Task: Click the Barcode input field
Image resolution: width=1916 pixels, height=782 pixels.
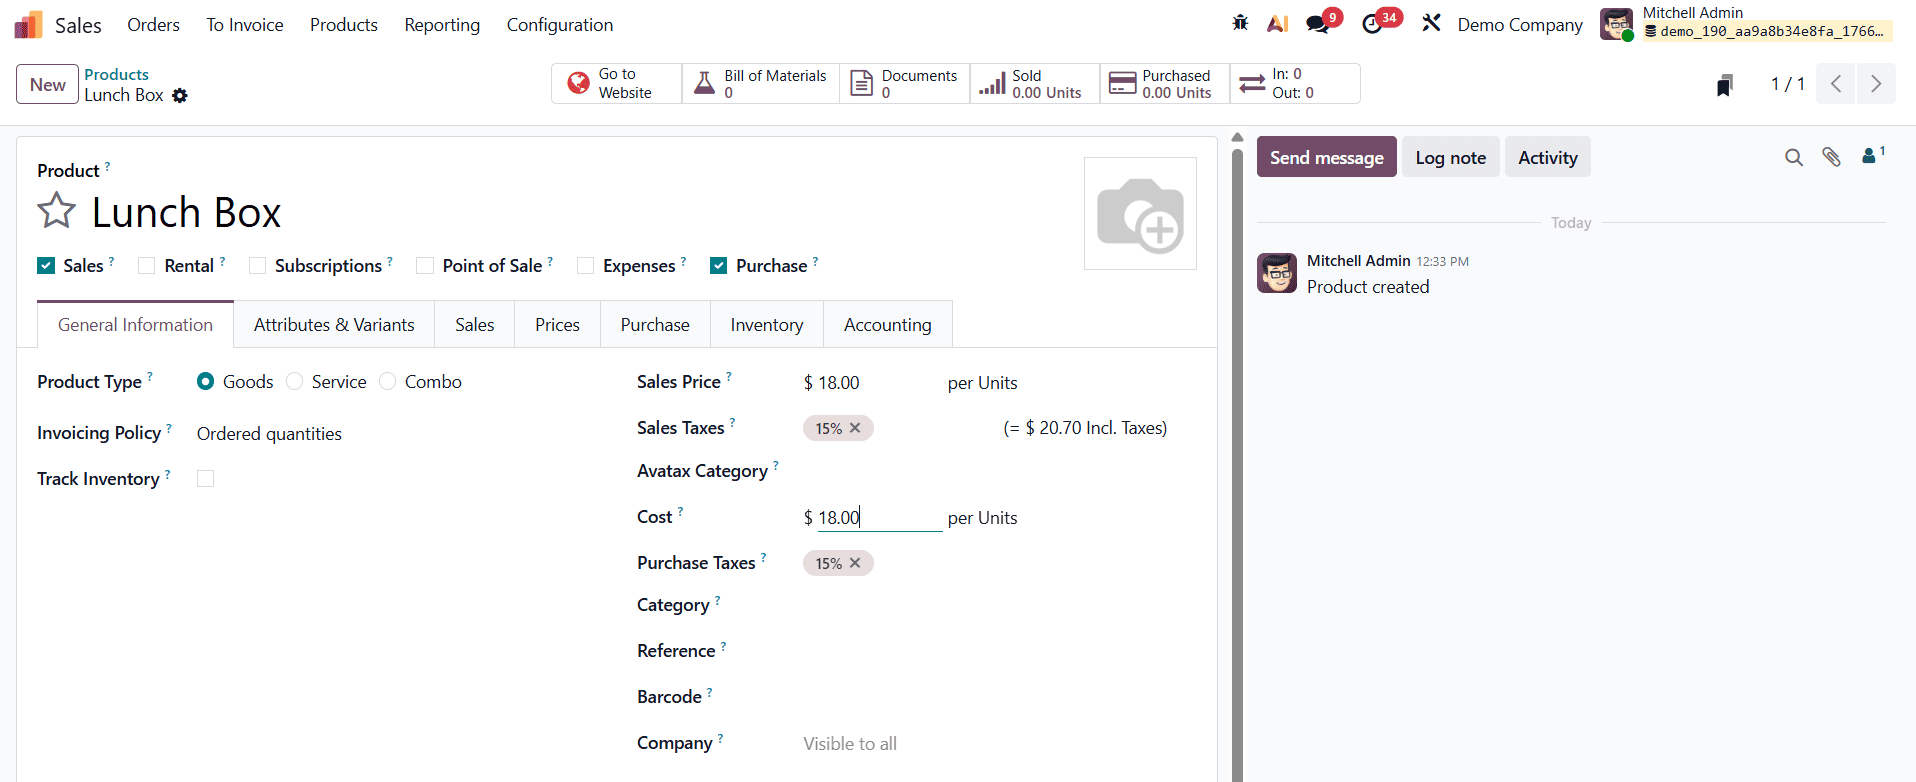Action: (1000, 697)
